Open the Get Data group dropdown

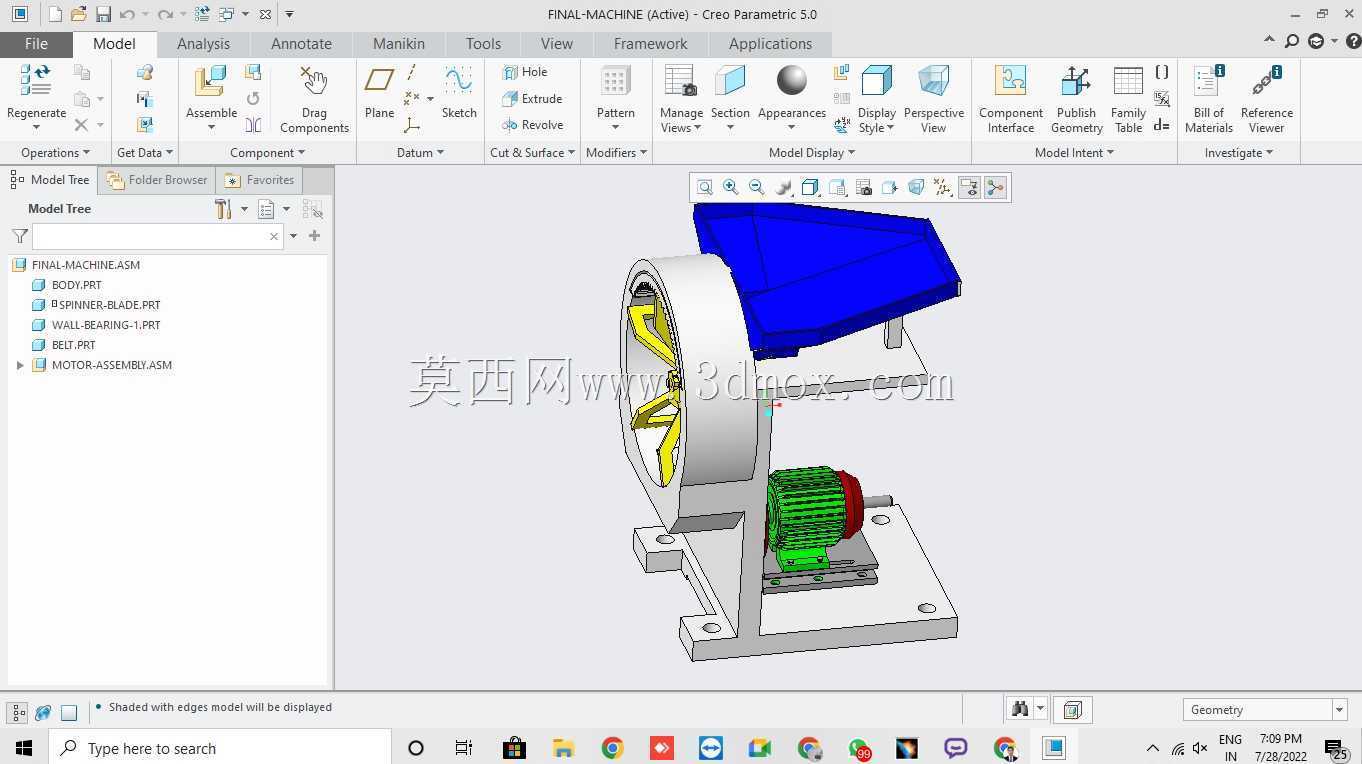[145, 153]
